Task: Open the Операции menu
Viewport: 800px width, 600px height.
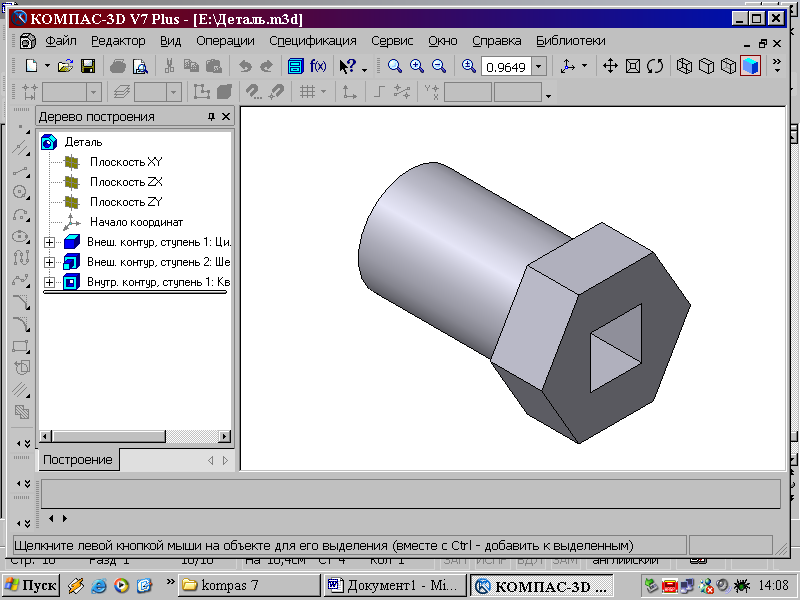Action: pyautogui.click(x=225, y=41)
